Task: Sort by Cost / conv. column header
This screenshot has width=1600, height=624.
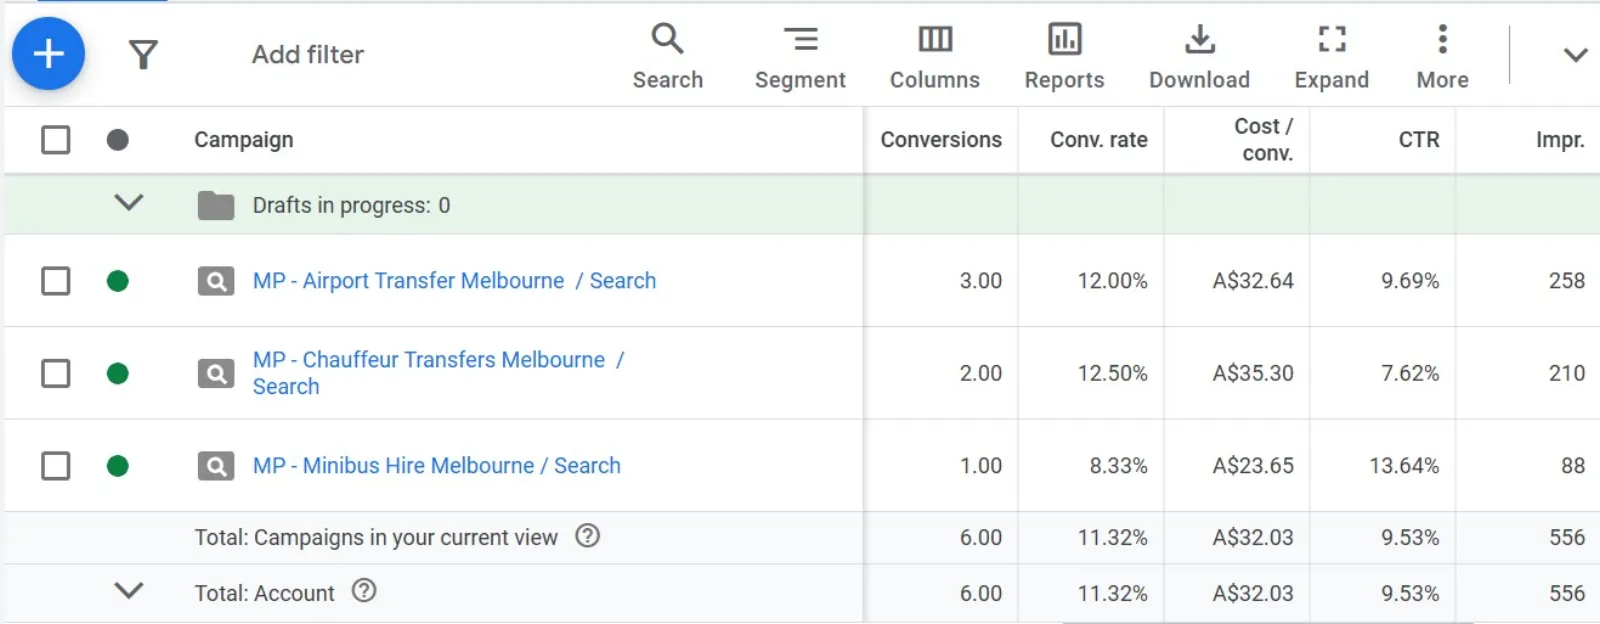Action: 1263,140
